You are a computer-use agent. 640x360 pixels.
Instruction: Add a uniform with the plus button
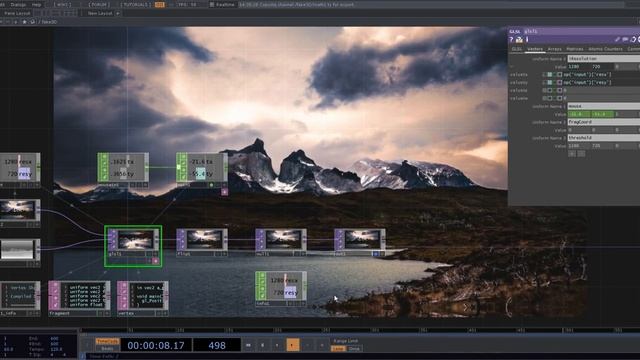coord(572,154)
